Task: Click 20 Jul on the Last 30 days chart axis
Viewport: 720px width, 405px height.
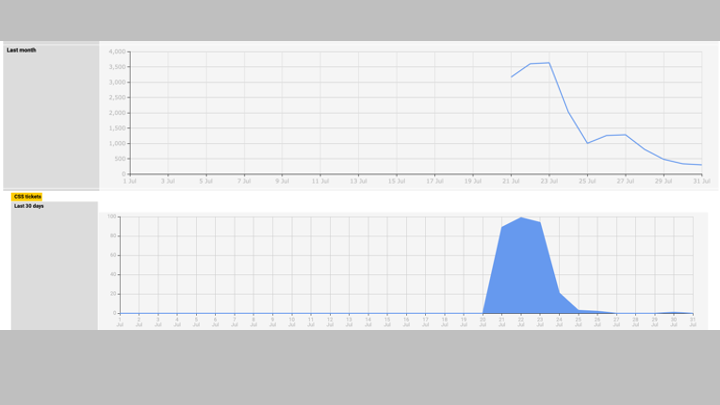Action: pyautogui.click(x=483, y=322)
